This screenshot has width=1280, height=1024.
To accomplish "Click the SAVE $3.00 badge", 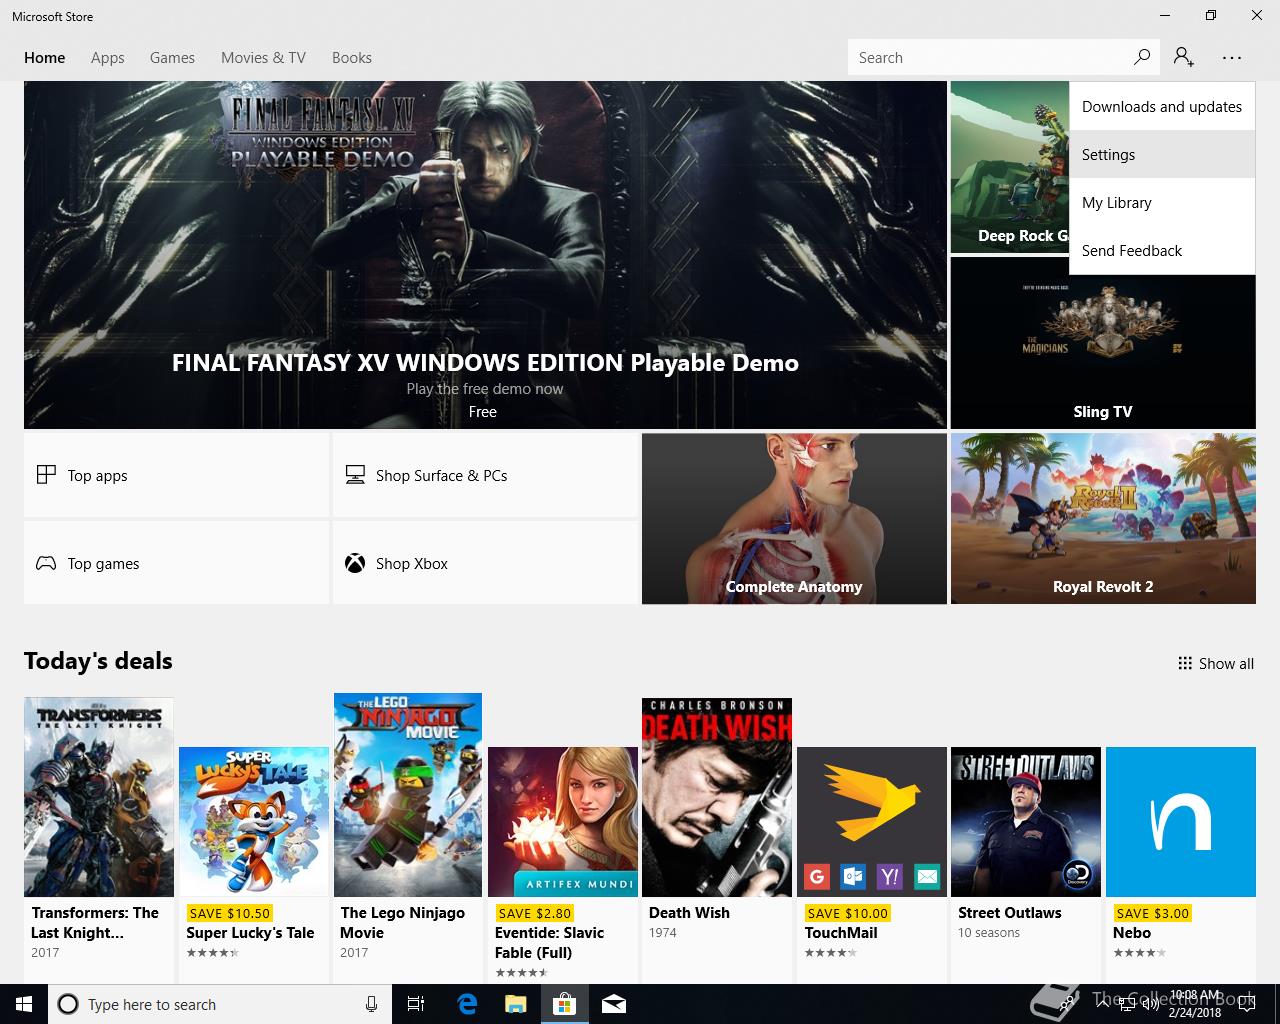I will click(1153, 913).
